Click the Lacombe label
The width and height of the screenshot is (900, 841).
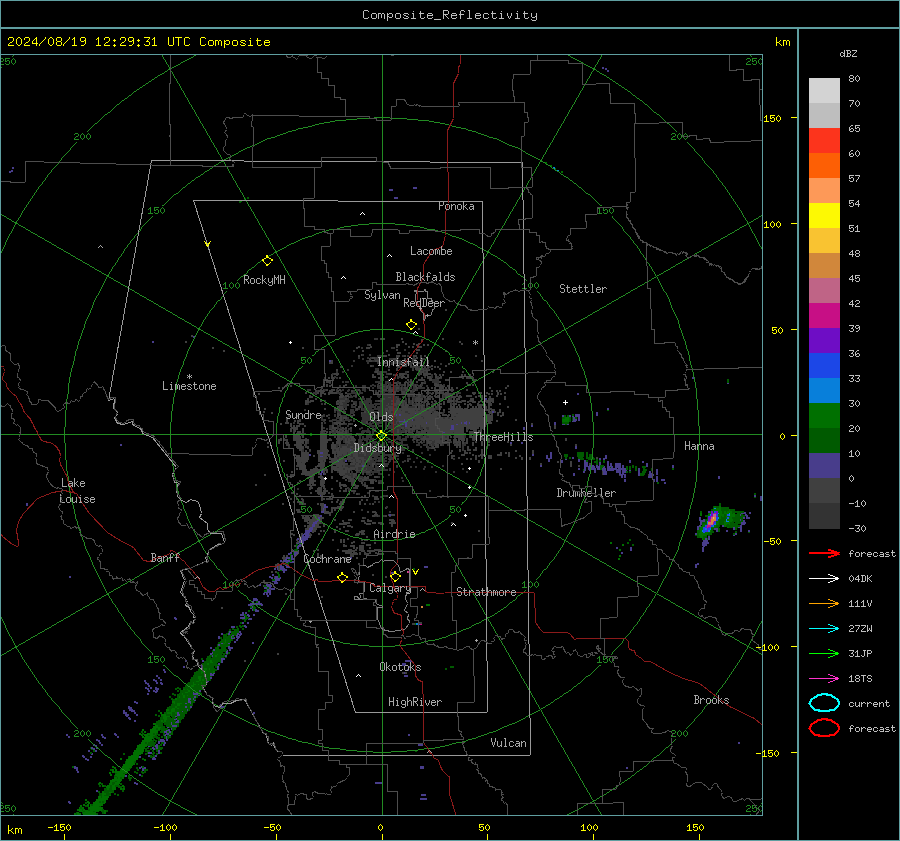[x=431, y=251]
